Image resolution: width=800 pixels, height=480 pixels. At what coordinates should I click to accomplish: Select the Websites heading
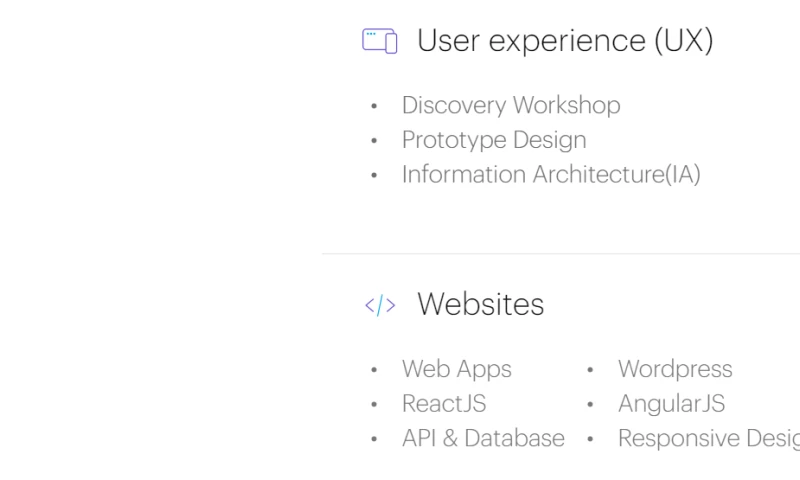coord(480,305)
